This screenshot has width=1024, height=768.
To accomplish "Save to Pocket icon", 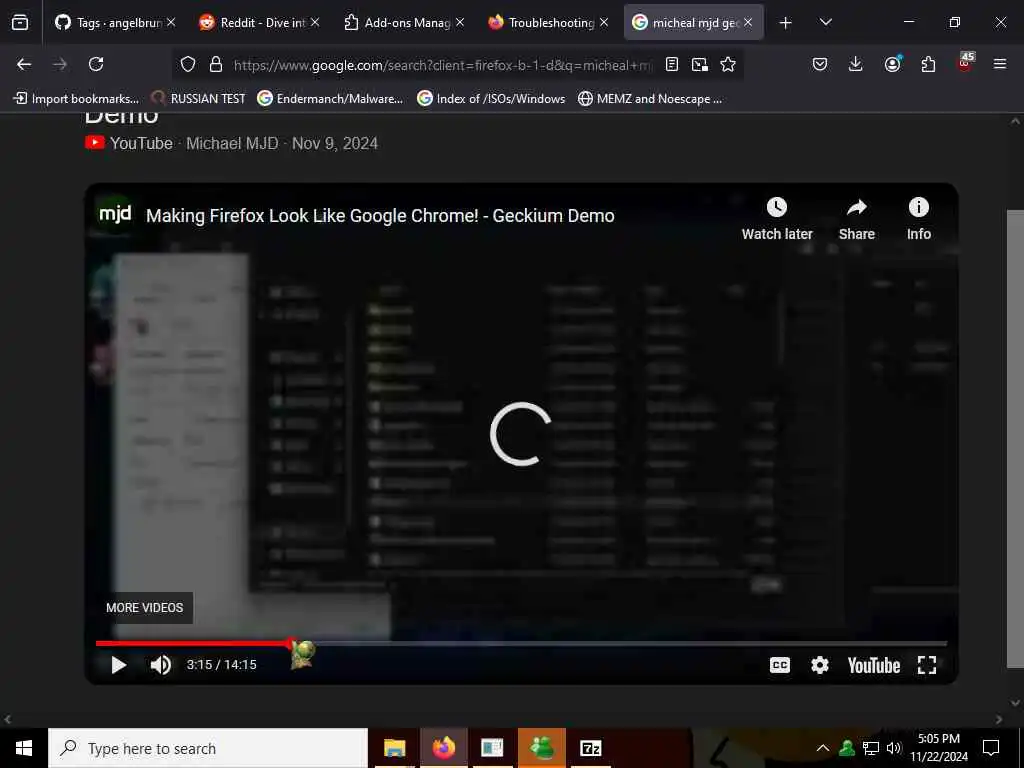I will pos(820,64).
